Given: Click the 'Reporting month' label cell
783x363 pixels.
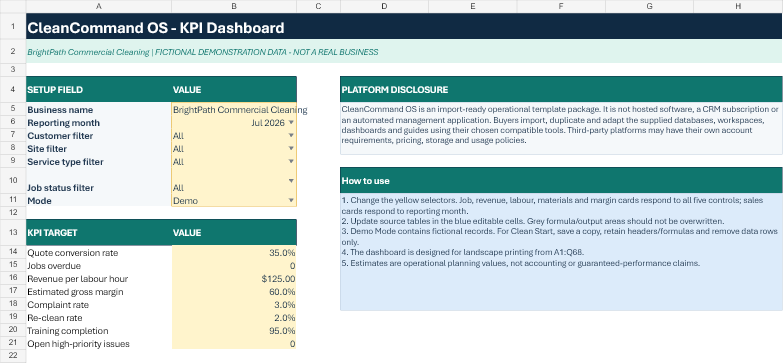Looking at the screenshot, I should click(99, 122).
